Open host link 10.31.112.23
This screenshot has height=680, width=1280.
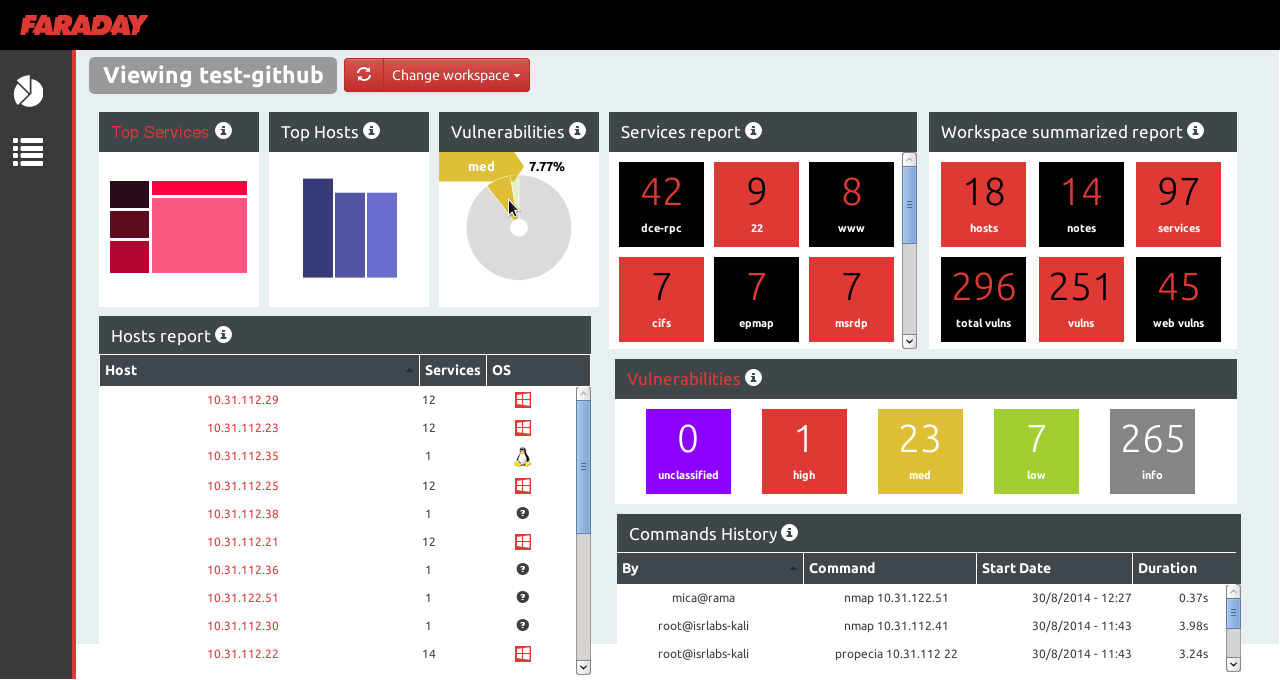(243, 428)
